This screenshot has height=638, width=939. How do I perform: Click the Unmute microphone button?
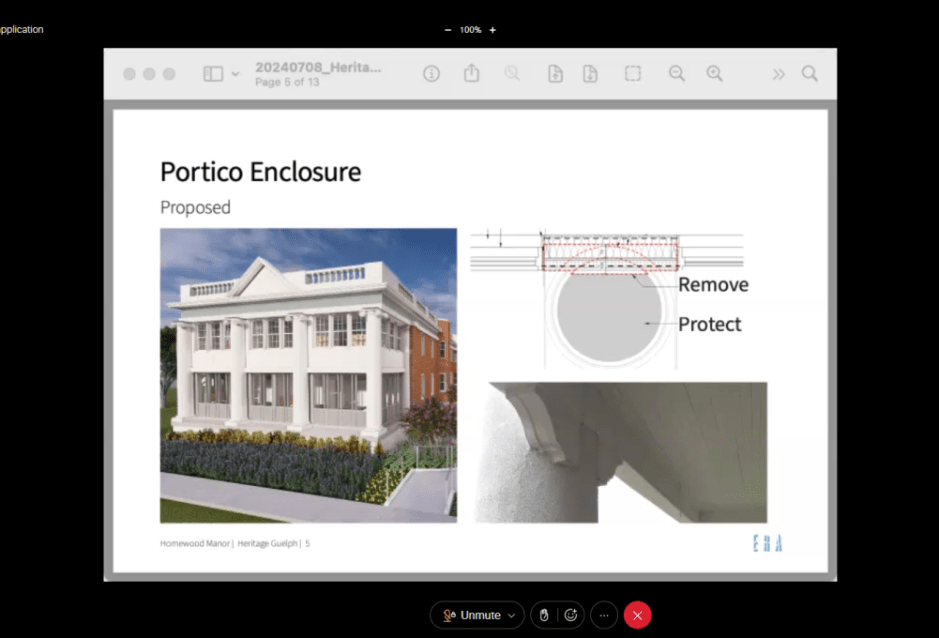[x=472, y=615]
